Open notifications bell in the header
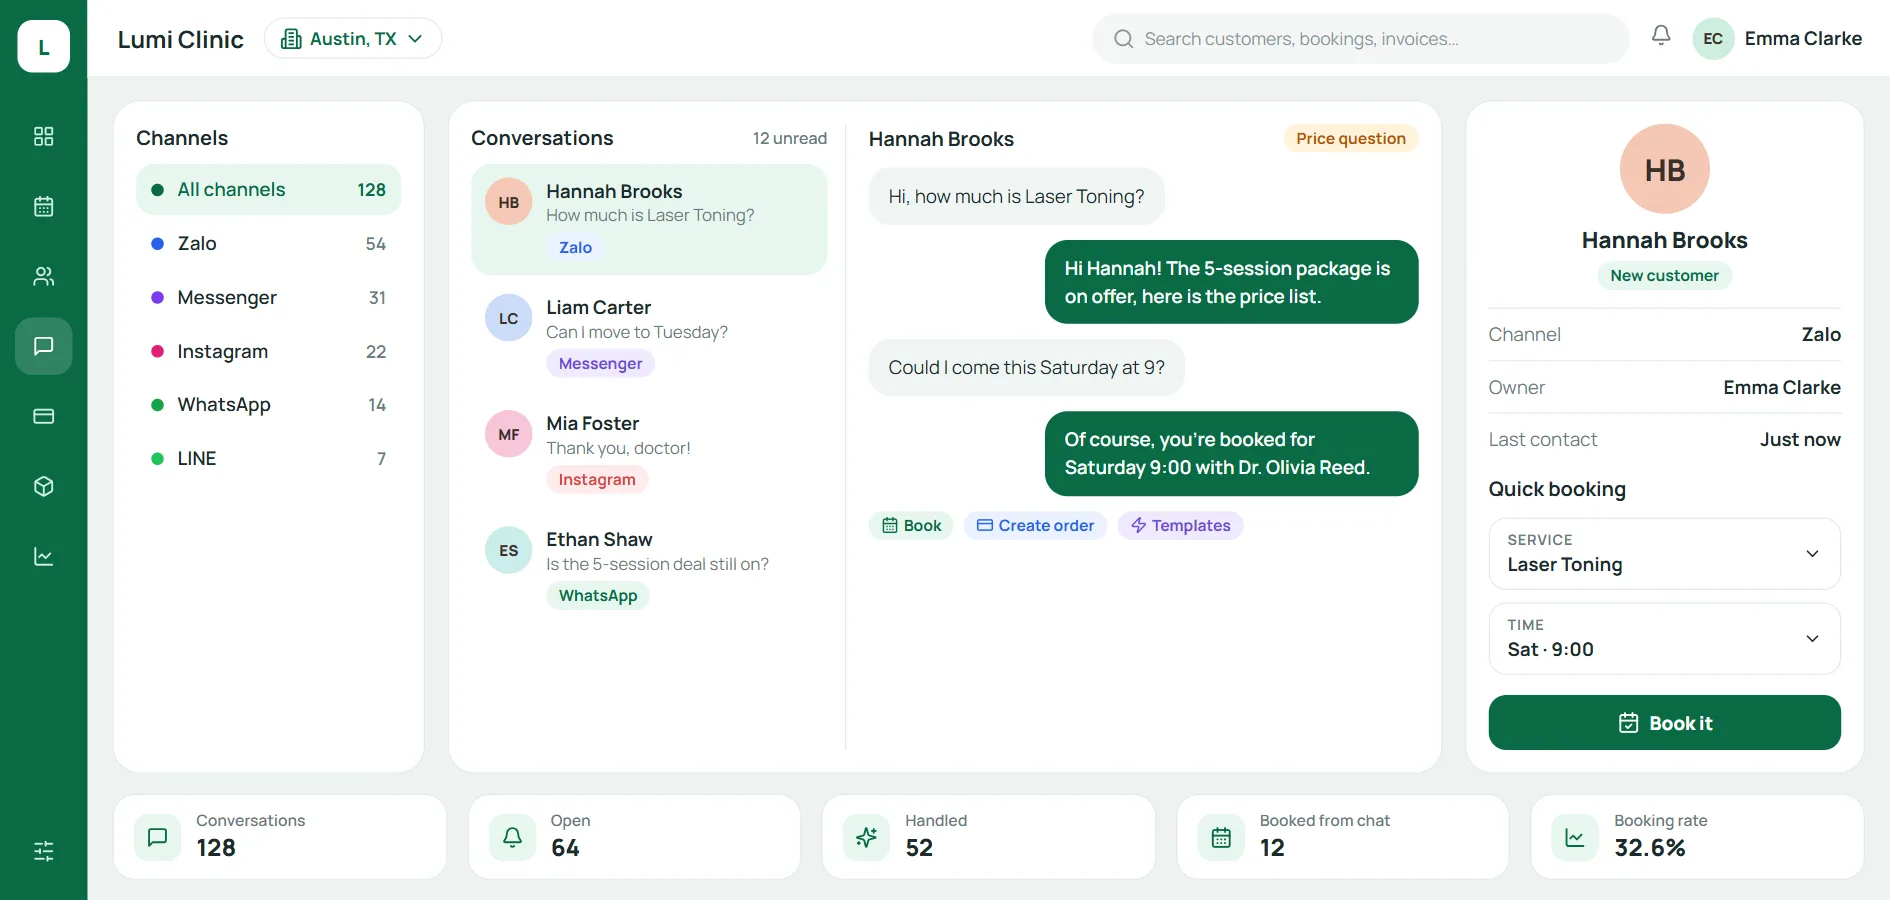The height and width of the screenshot is (900, 1890). pyautogui.click(x=1661, y=35)
